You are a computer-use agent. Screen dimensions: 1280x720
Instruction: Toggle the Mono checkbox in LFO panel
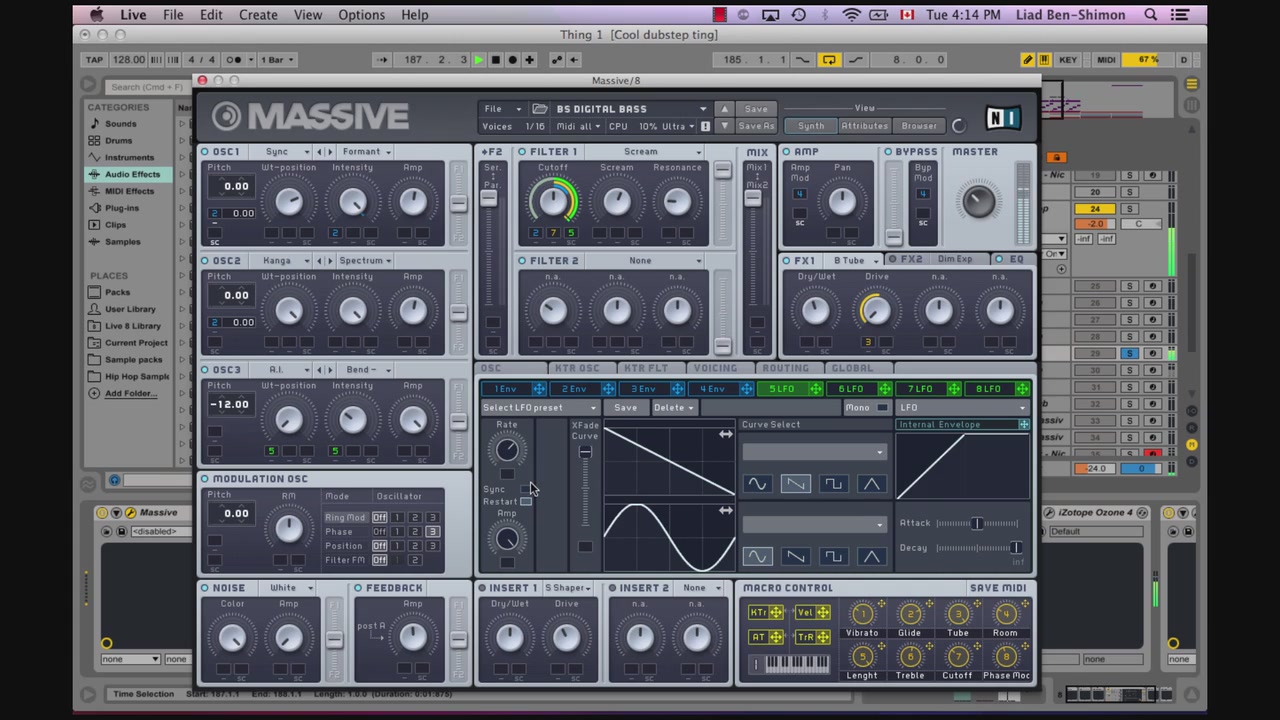pyautogui.click(x=882, y=408)
